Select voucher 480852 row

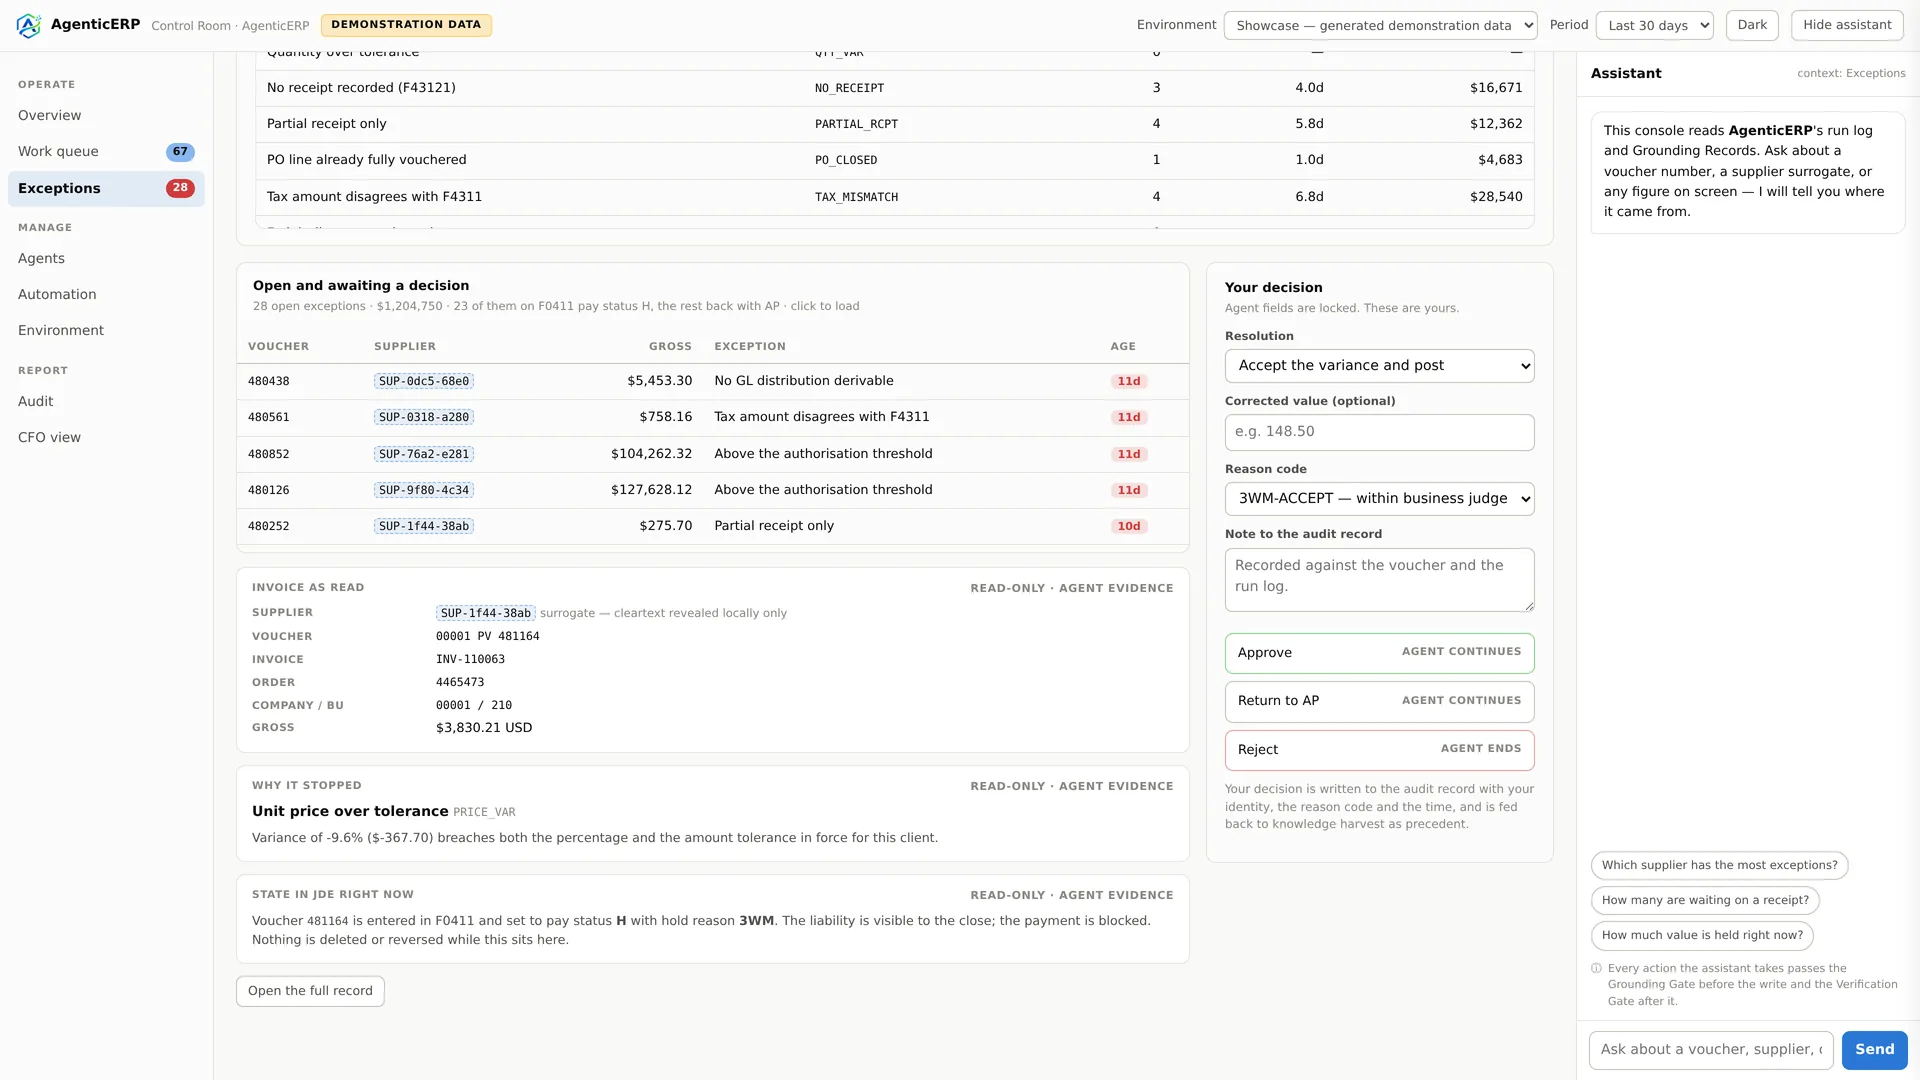712,455
